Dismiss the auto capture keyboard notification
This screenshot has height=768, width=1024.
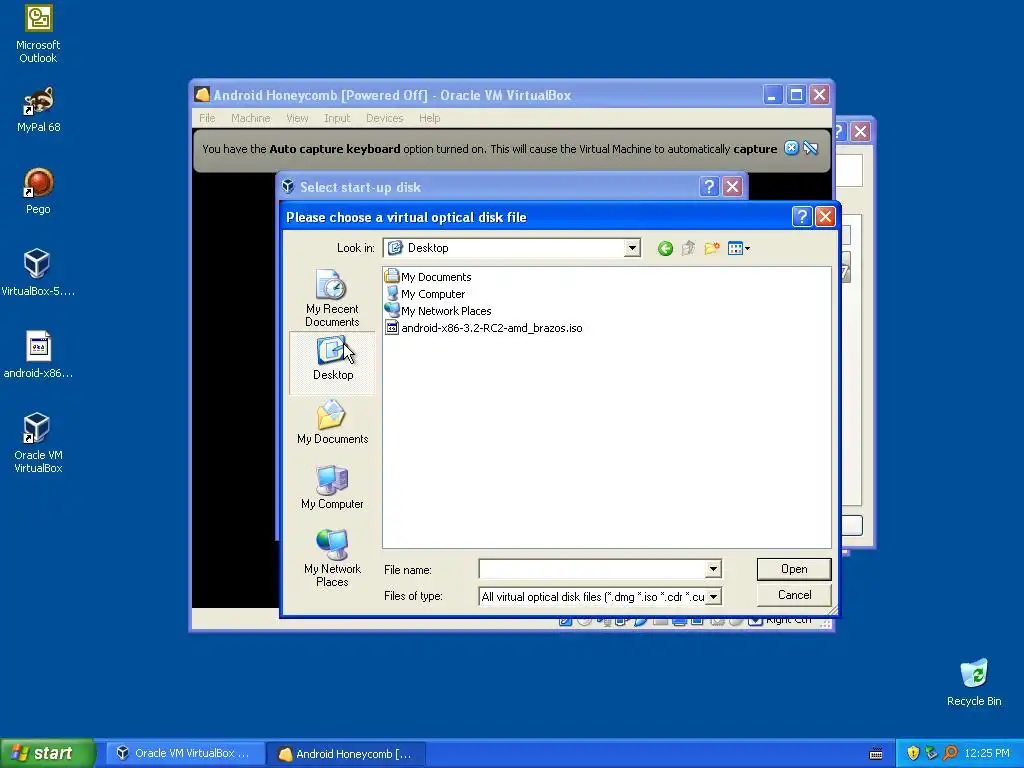791,148
